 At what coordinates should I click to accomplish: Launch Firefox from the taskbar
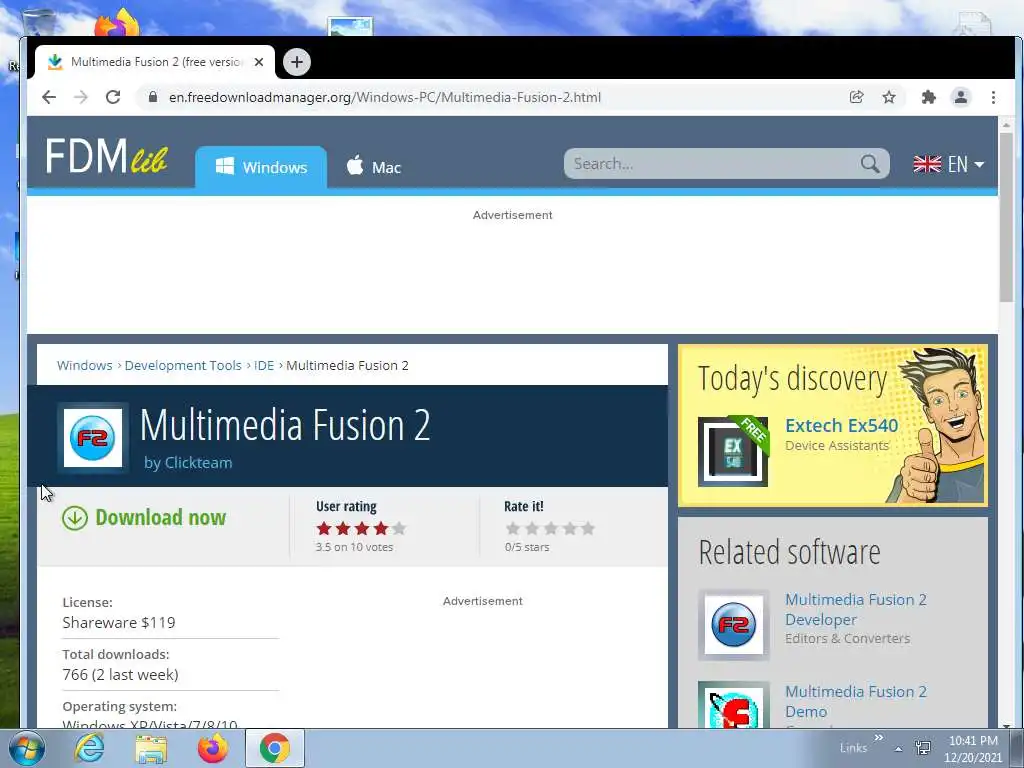tap(212, 748)
